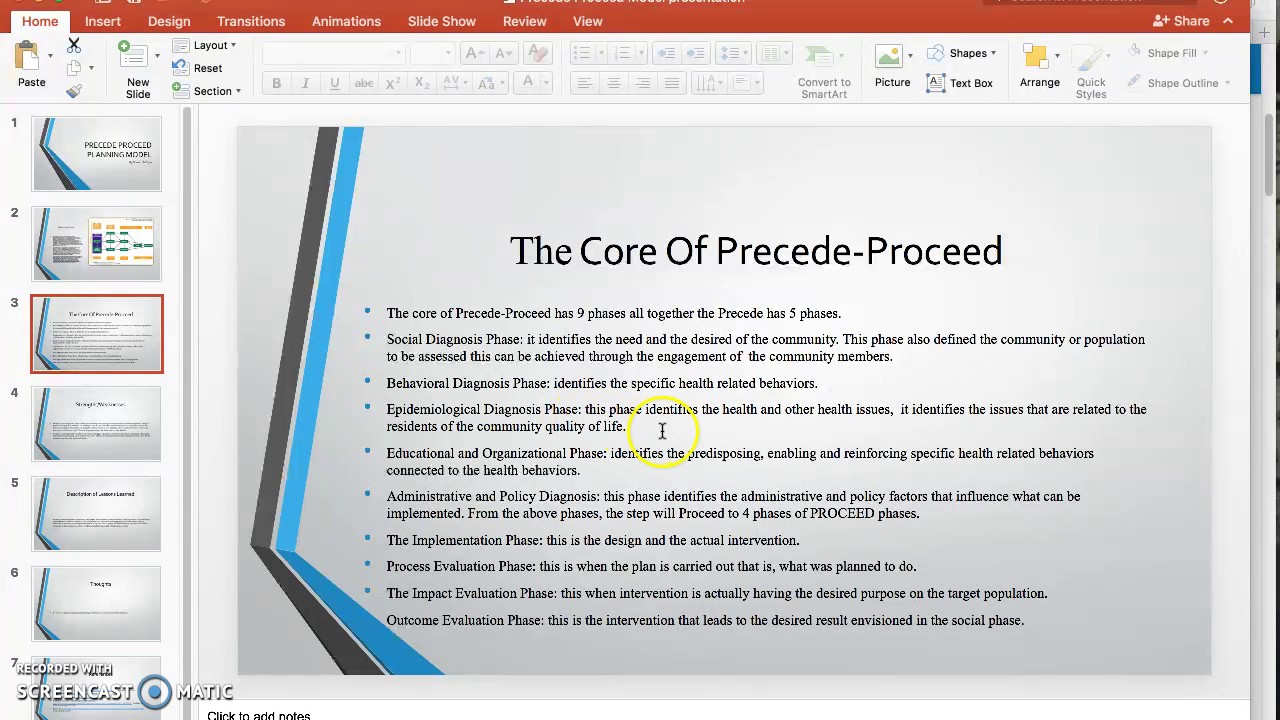The width and height of the screenshot is (1280, 720).
Task: Toggle Subscript formatting
Action: tap(422, 83)
